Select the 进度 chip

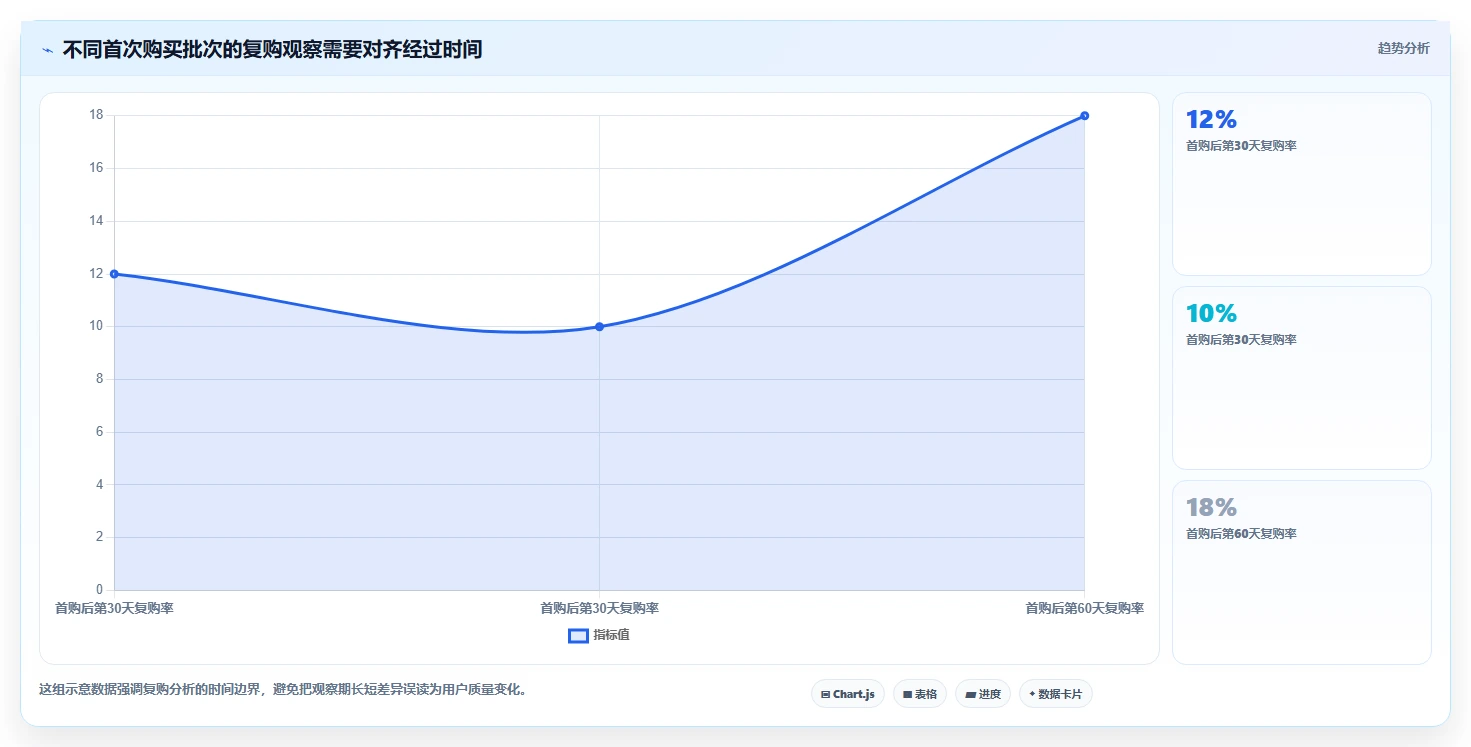coord(983,694)
